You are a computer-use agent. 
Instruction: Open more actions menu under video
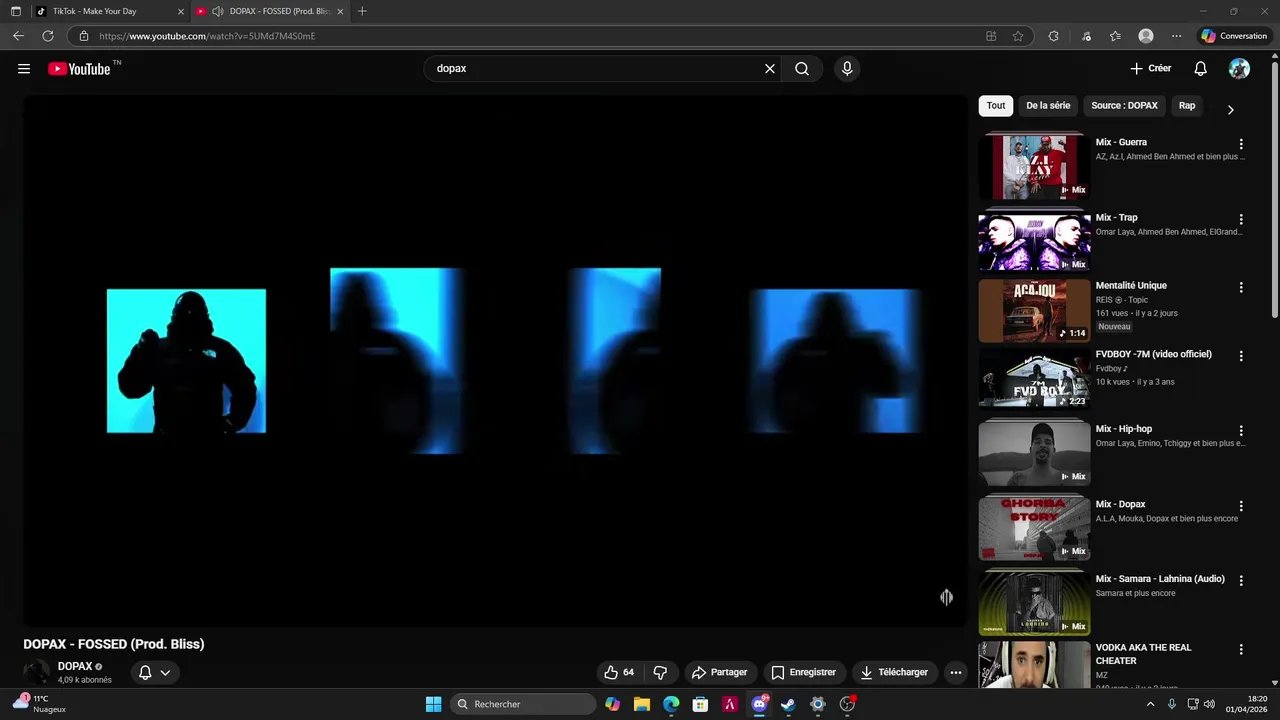coord(956,672)
